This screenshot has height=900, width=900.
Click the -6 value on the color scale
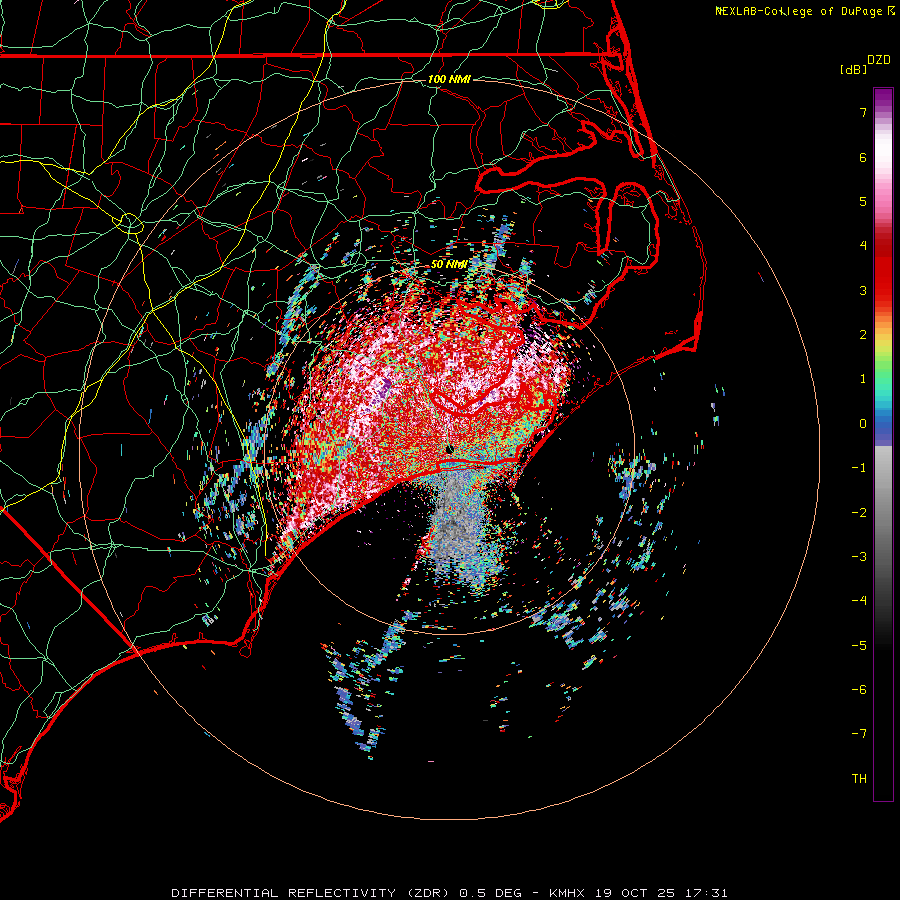[859, 690]
